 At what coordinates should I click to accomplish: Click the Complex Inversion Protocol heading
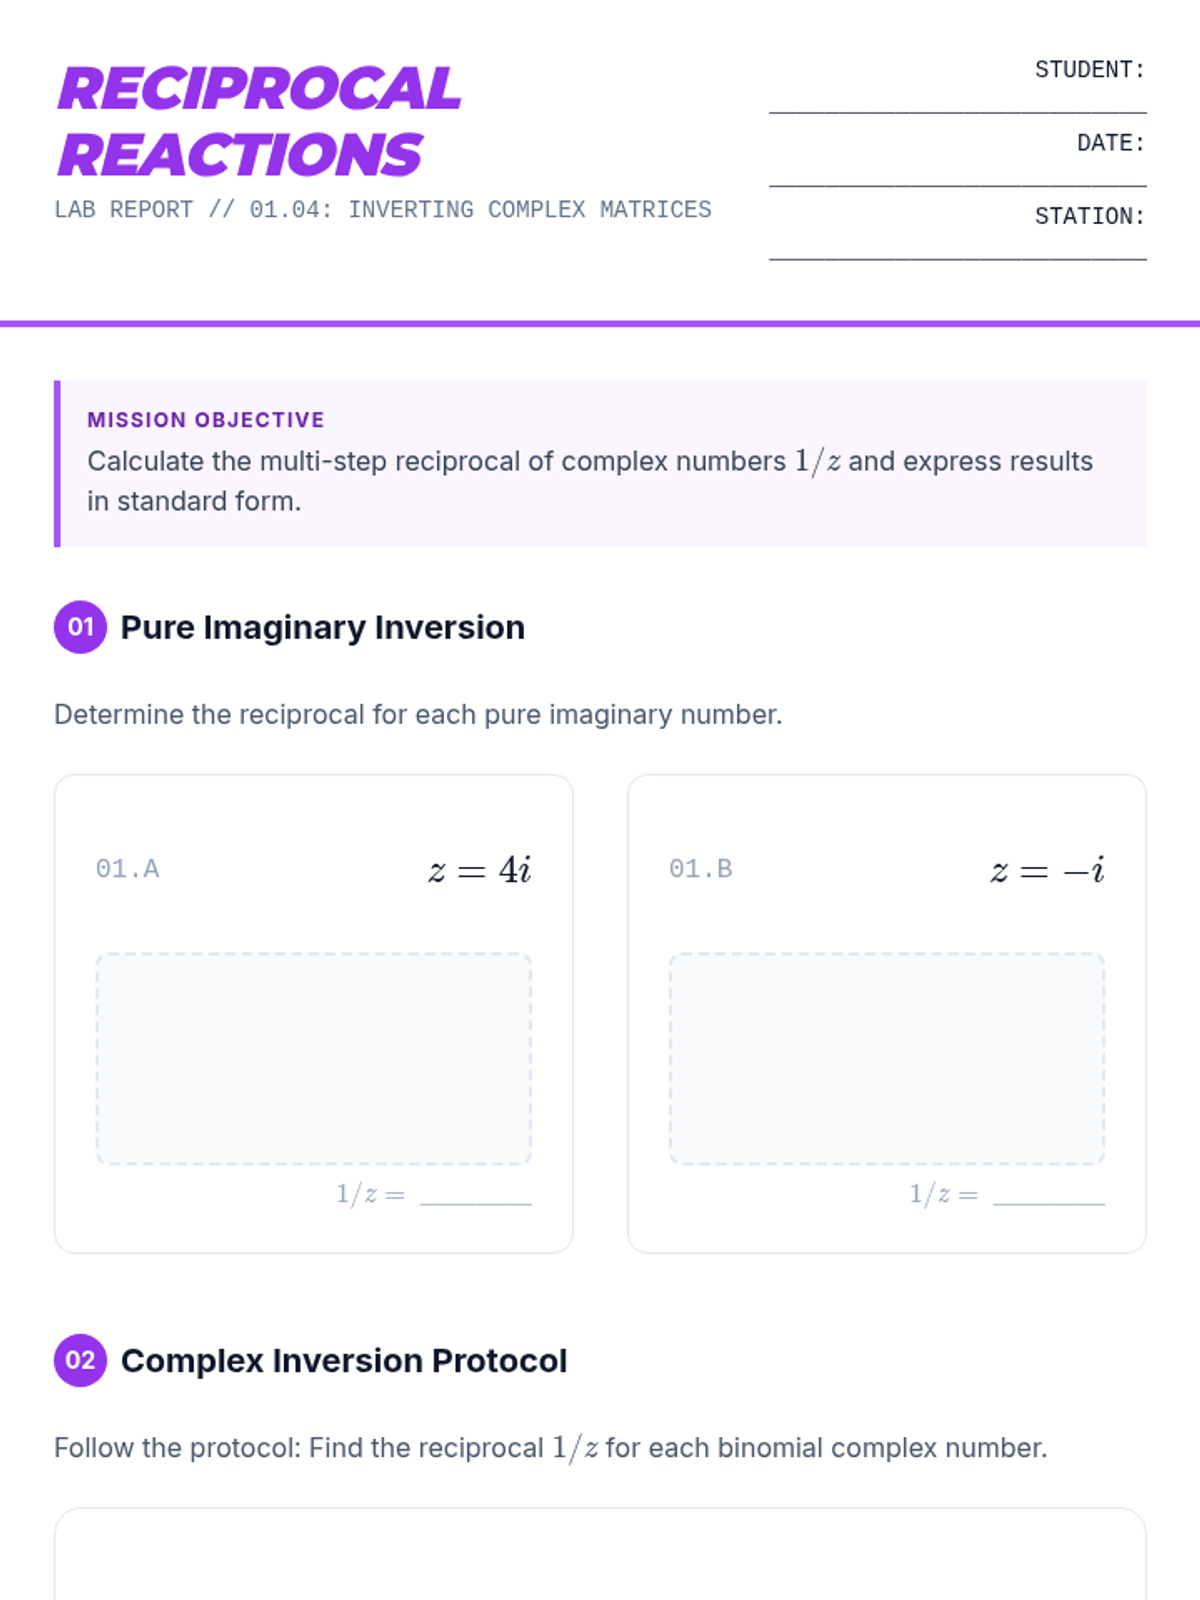(343, 1360)
